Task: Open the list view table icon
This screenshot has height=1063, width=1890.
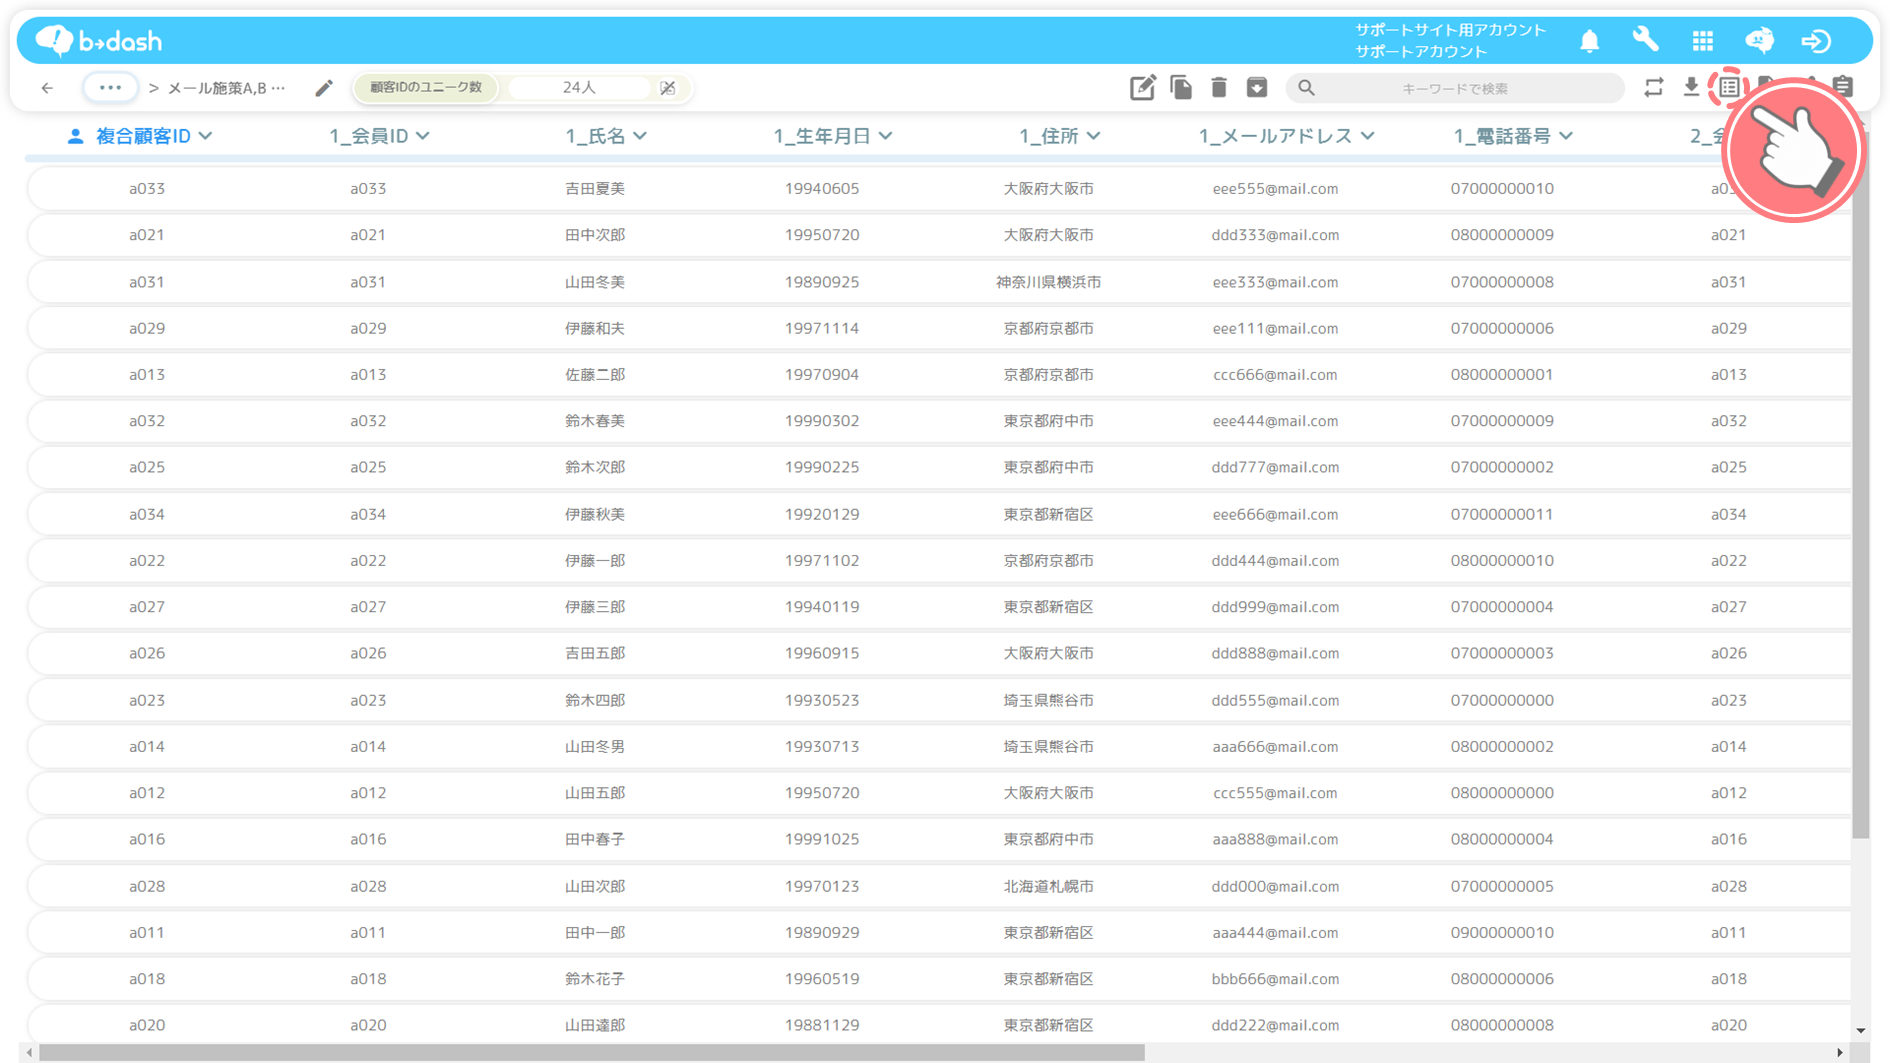Action: coord(1729,88)
